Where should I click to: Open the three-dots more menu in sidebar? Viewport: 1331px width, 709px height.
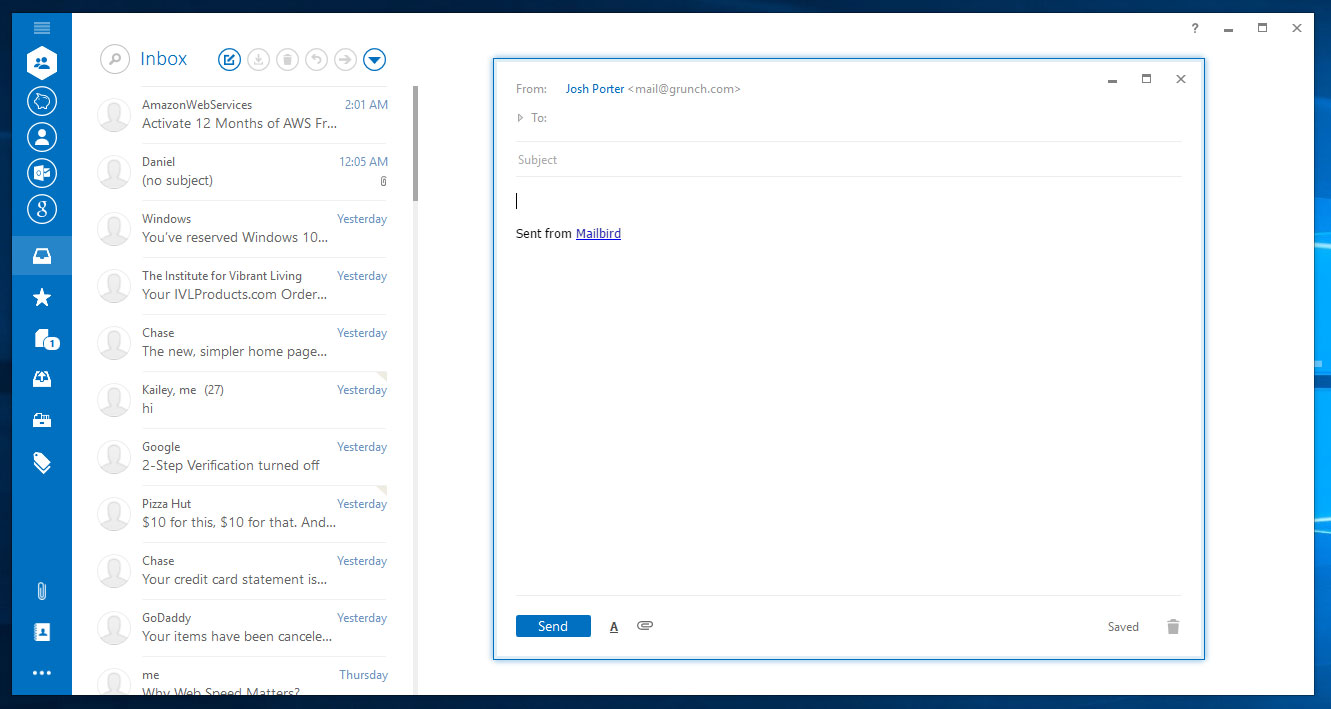[x=42, y=673]
